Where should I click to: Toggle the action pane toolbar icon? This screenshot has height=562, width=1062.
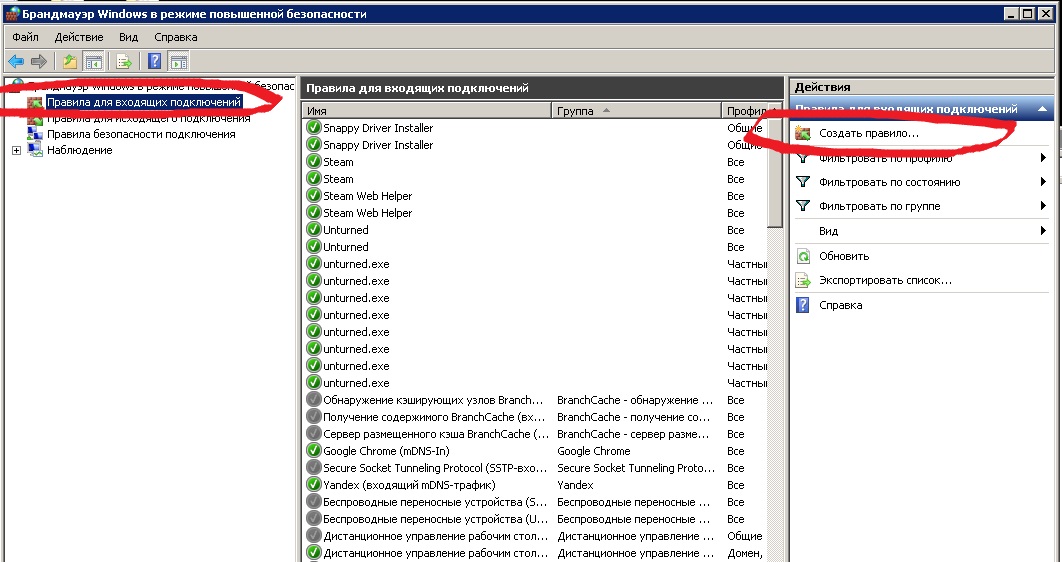point(179,62)
